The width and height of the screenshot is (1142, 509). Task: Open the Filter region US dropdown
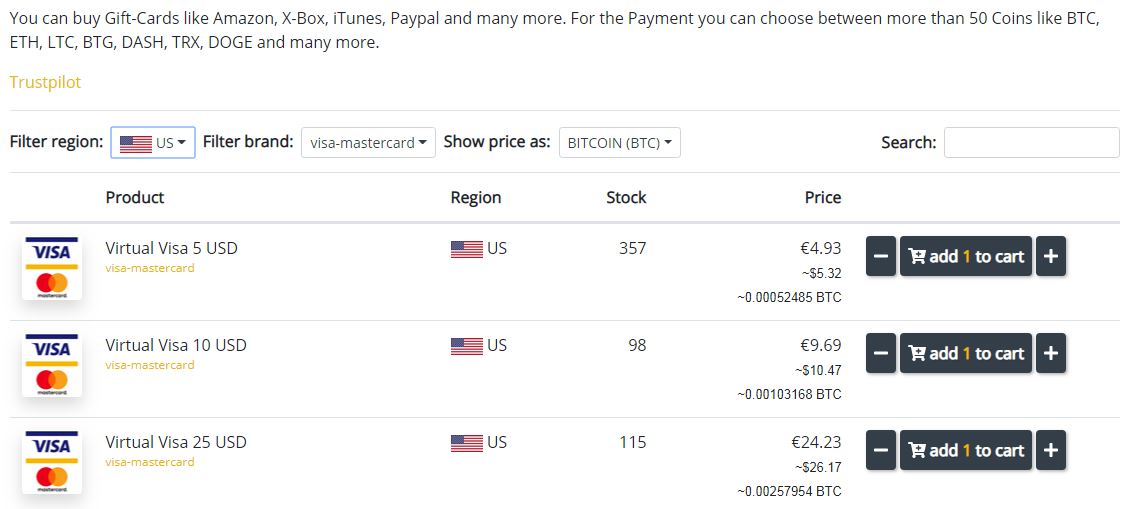pos(153,142)
